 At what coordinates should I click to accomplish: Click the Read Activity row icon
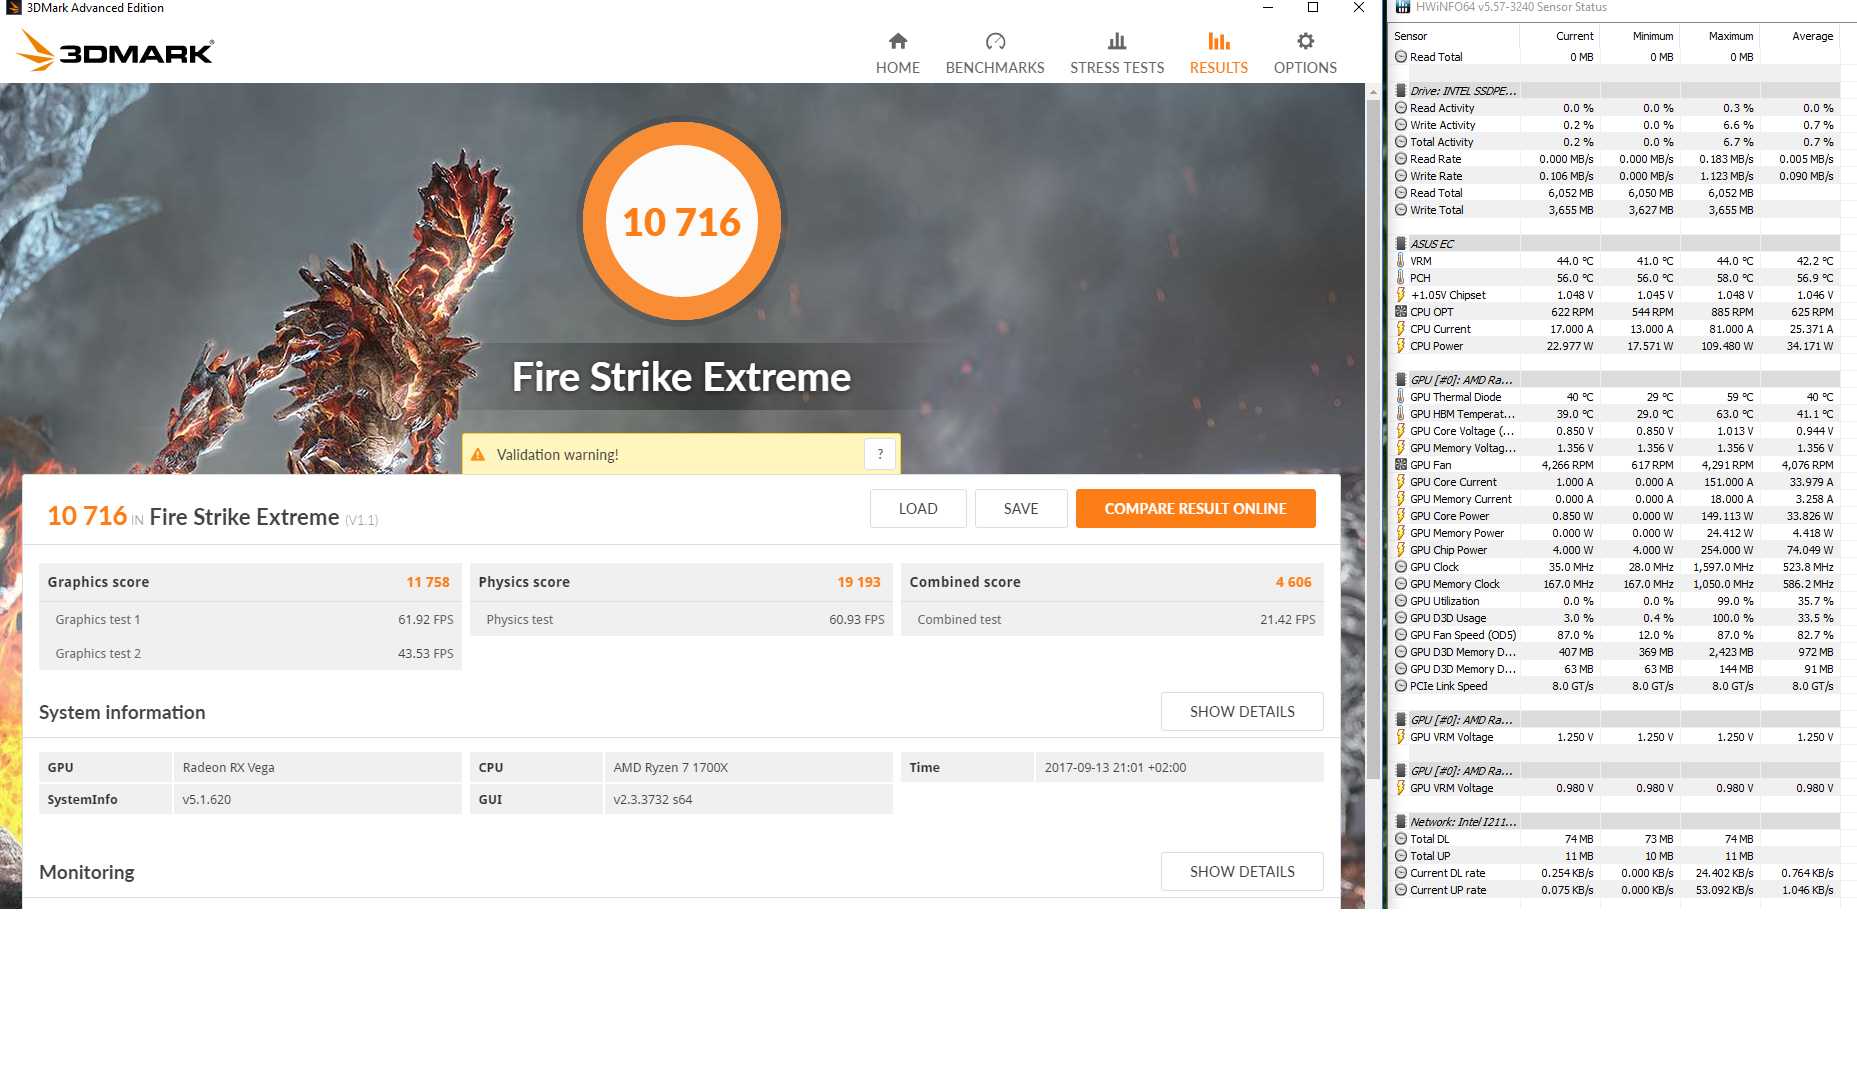(1401, 108)
